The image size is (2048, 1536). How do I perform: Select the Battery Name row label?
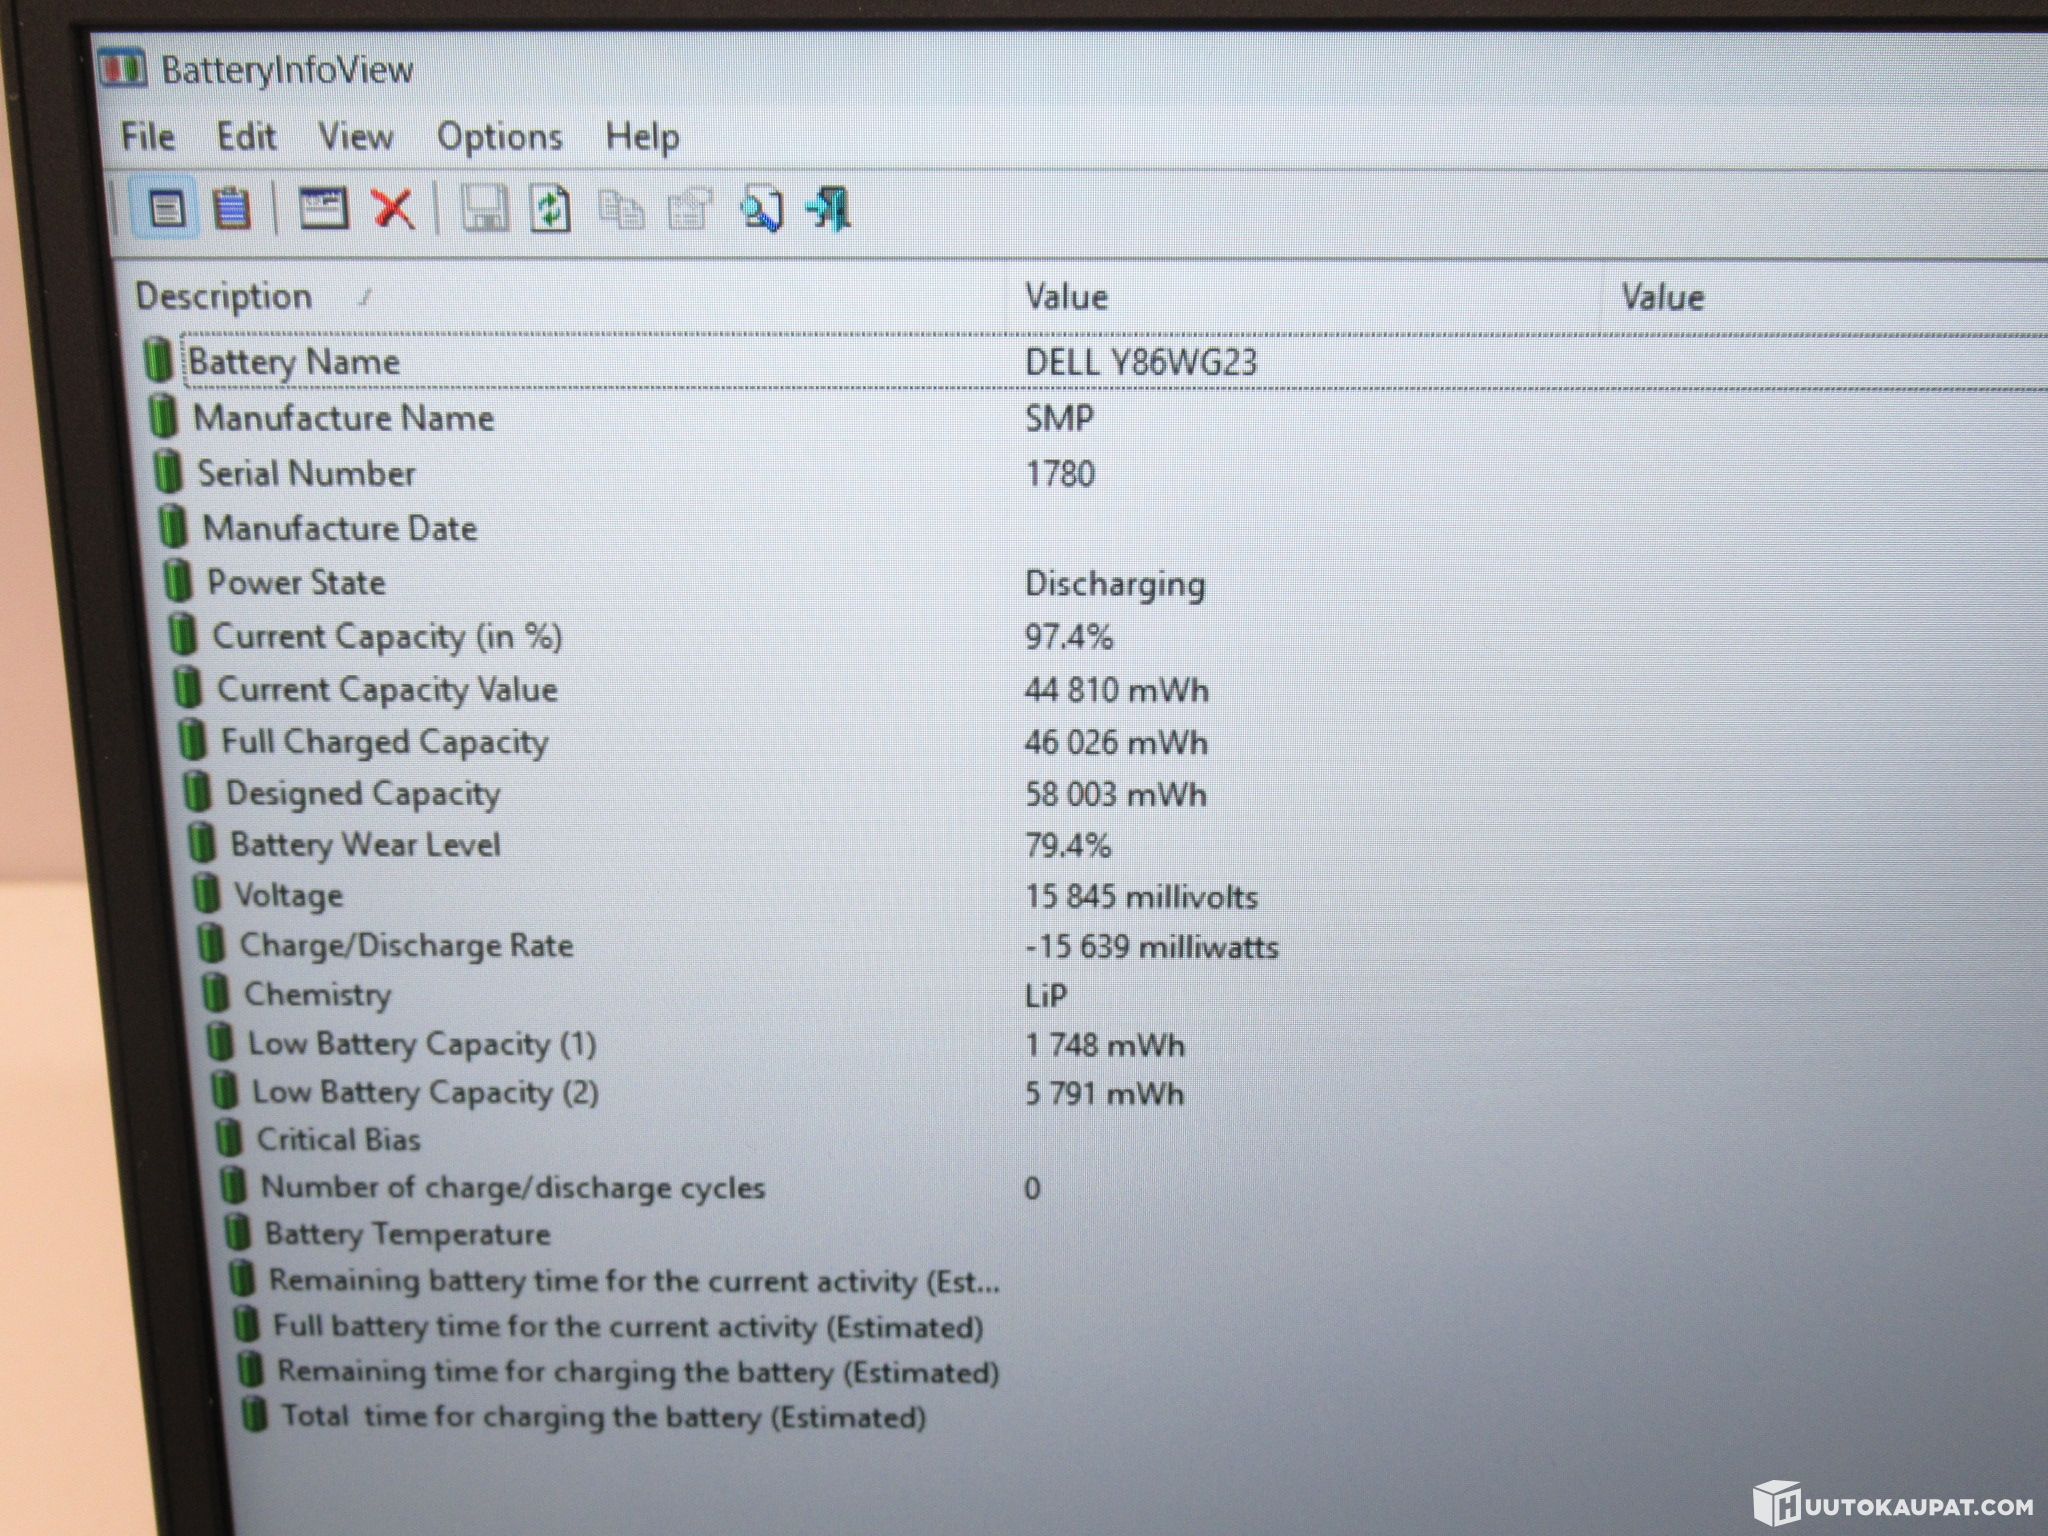[x=294, y=361]
